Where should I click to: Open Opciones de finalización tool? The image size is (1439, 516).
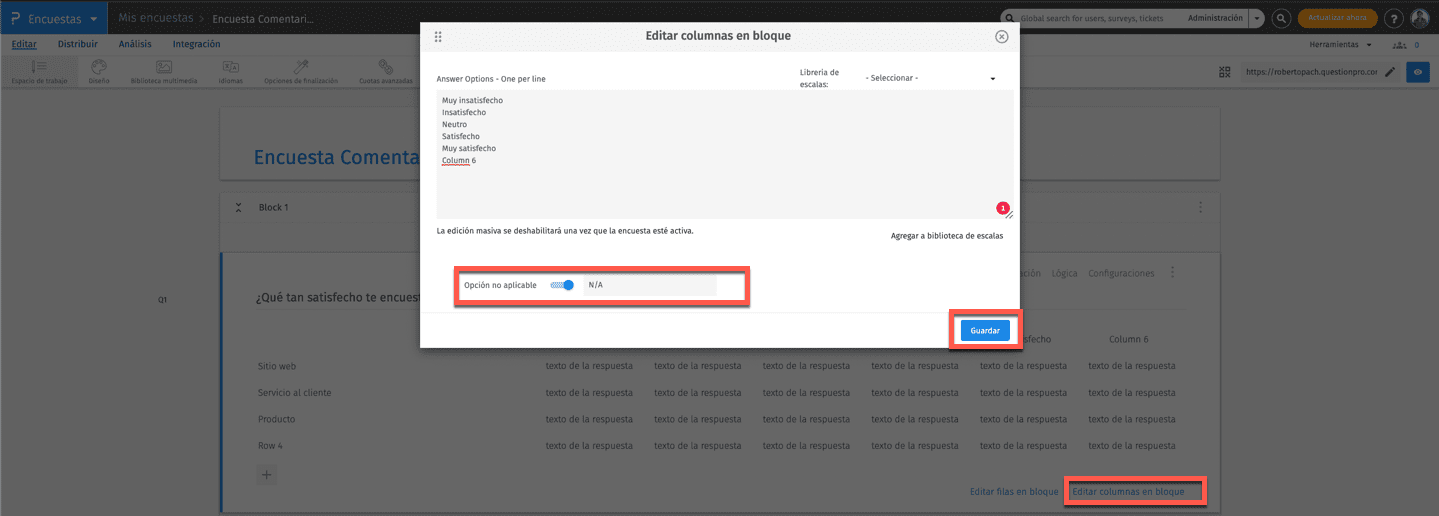pyautogui.click(x=300, y=71)
